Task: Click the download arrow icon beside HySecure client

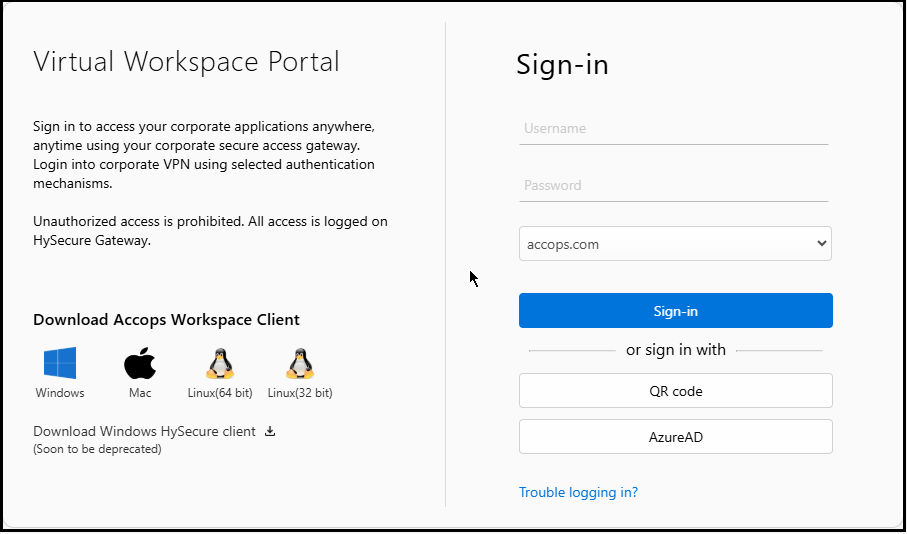Action: pyautogui.click(x=269, y=432)
